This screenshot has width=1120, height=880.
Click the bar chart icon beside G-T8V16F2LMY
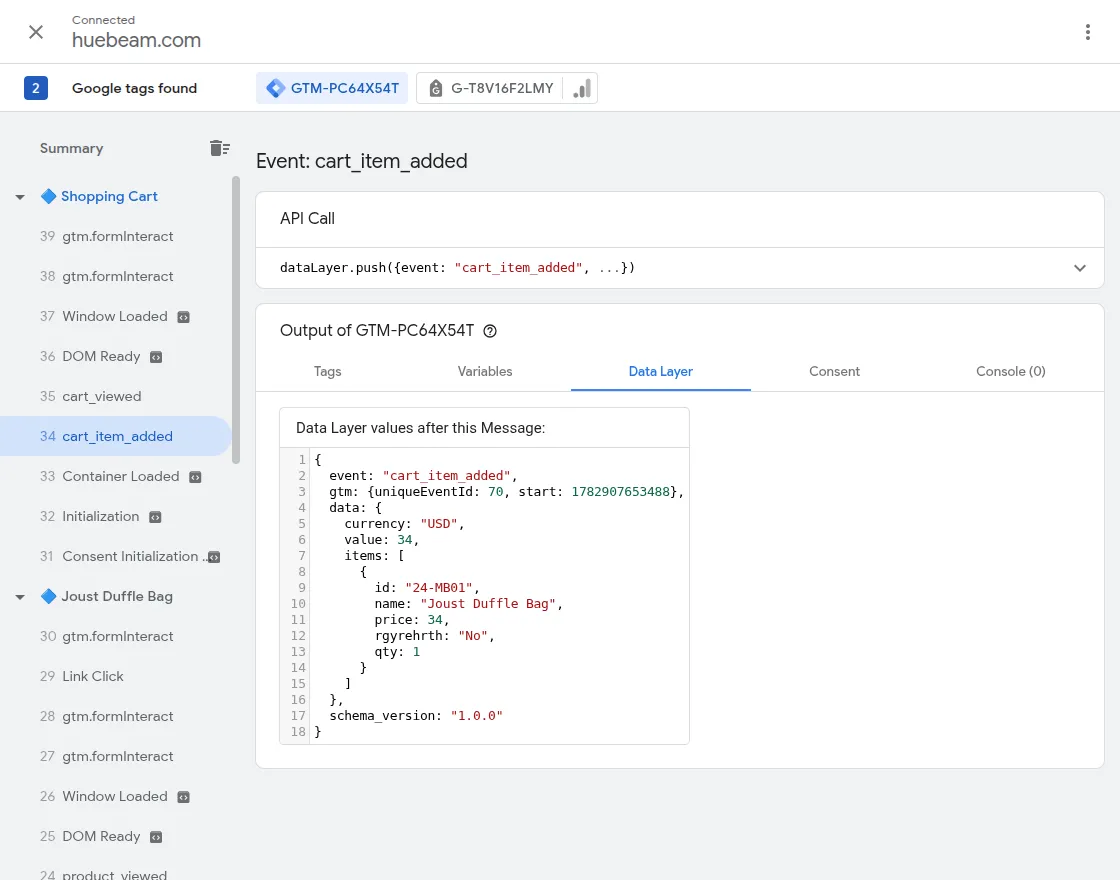click(x=581, y=89)
